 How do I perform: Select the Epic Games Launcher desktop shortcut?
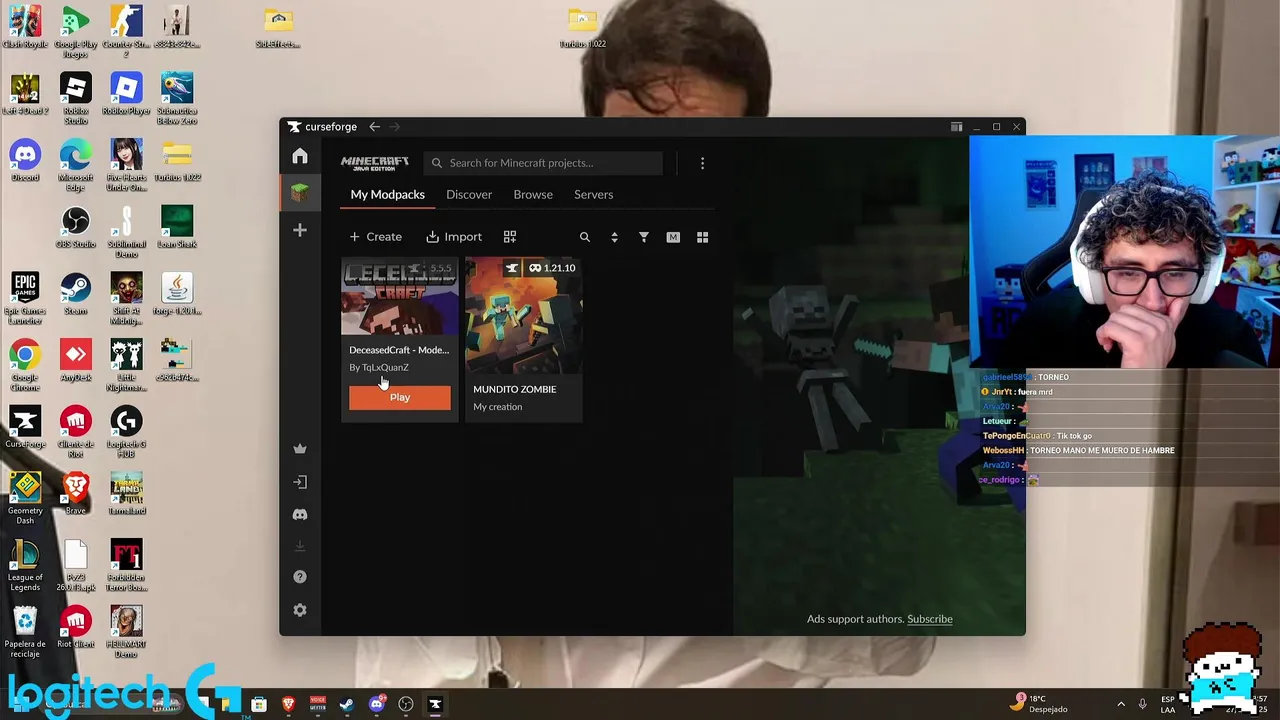point(25,298)
